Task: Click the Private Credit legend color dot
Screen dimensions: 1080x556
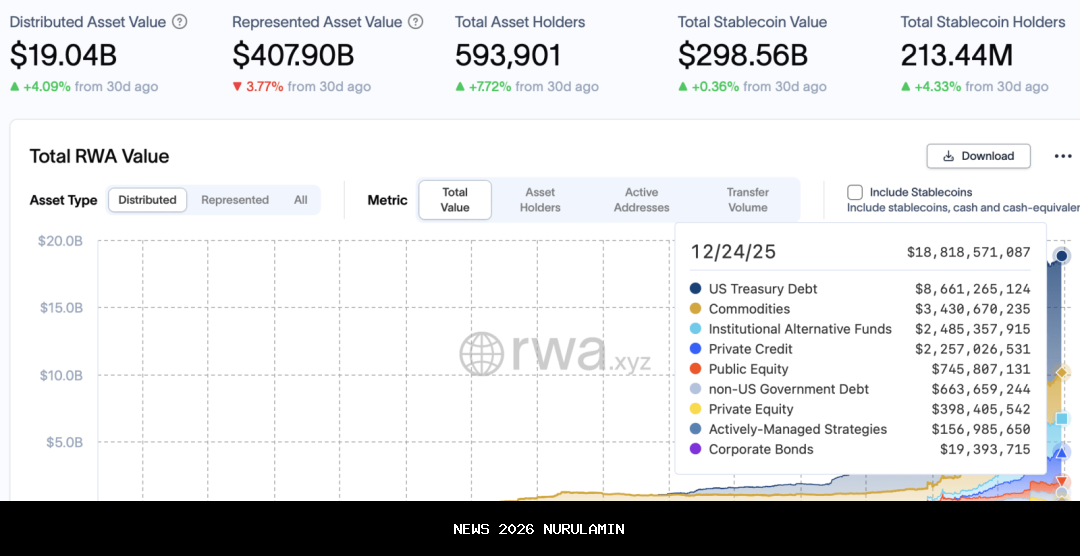Action: click(696, 349)
